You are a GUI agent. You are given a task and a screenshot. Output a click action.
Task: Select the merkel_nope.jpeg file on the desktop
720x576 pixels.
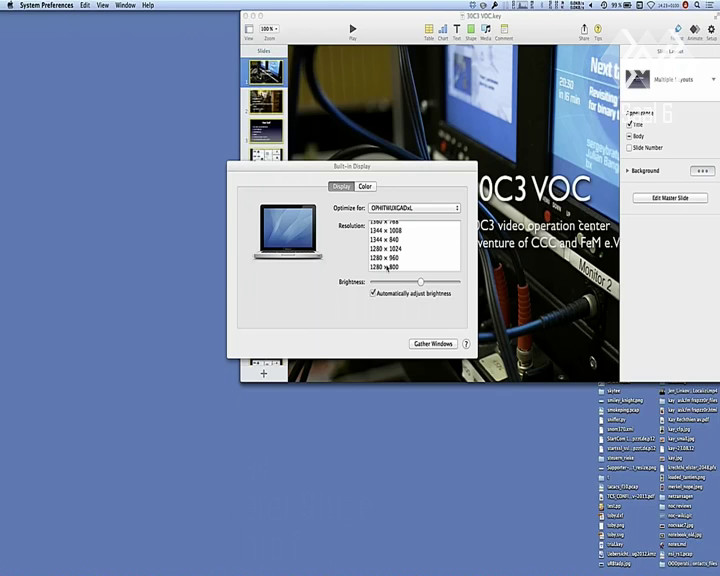[x=681, y=487]
